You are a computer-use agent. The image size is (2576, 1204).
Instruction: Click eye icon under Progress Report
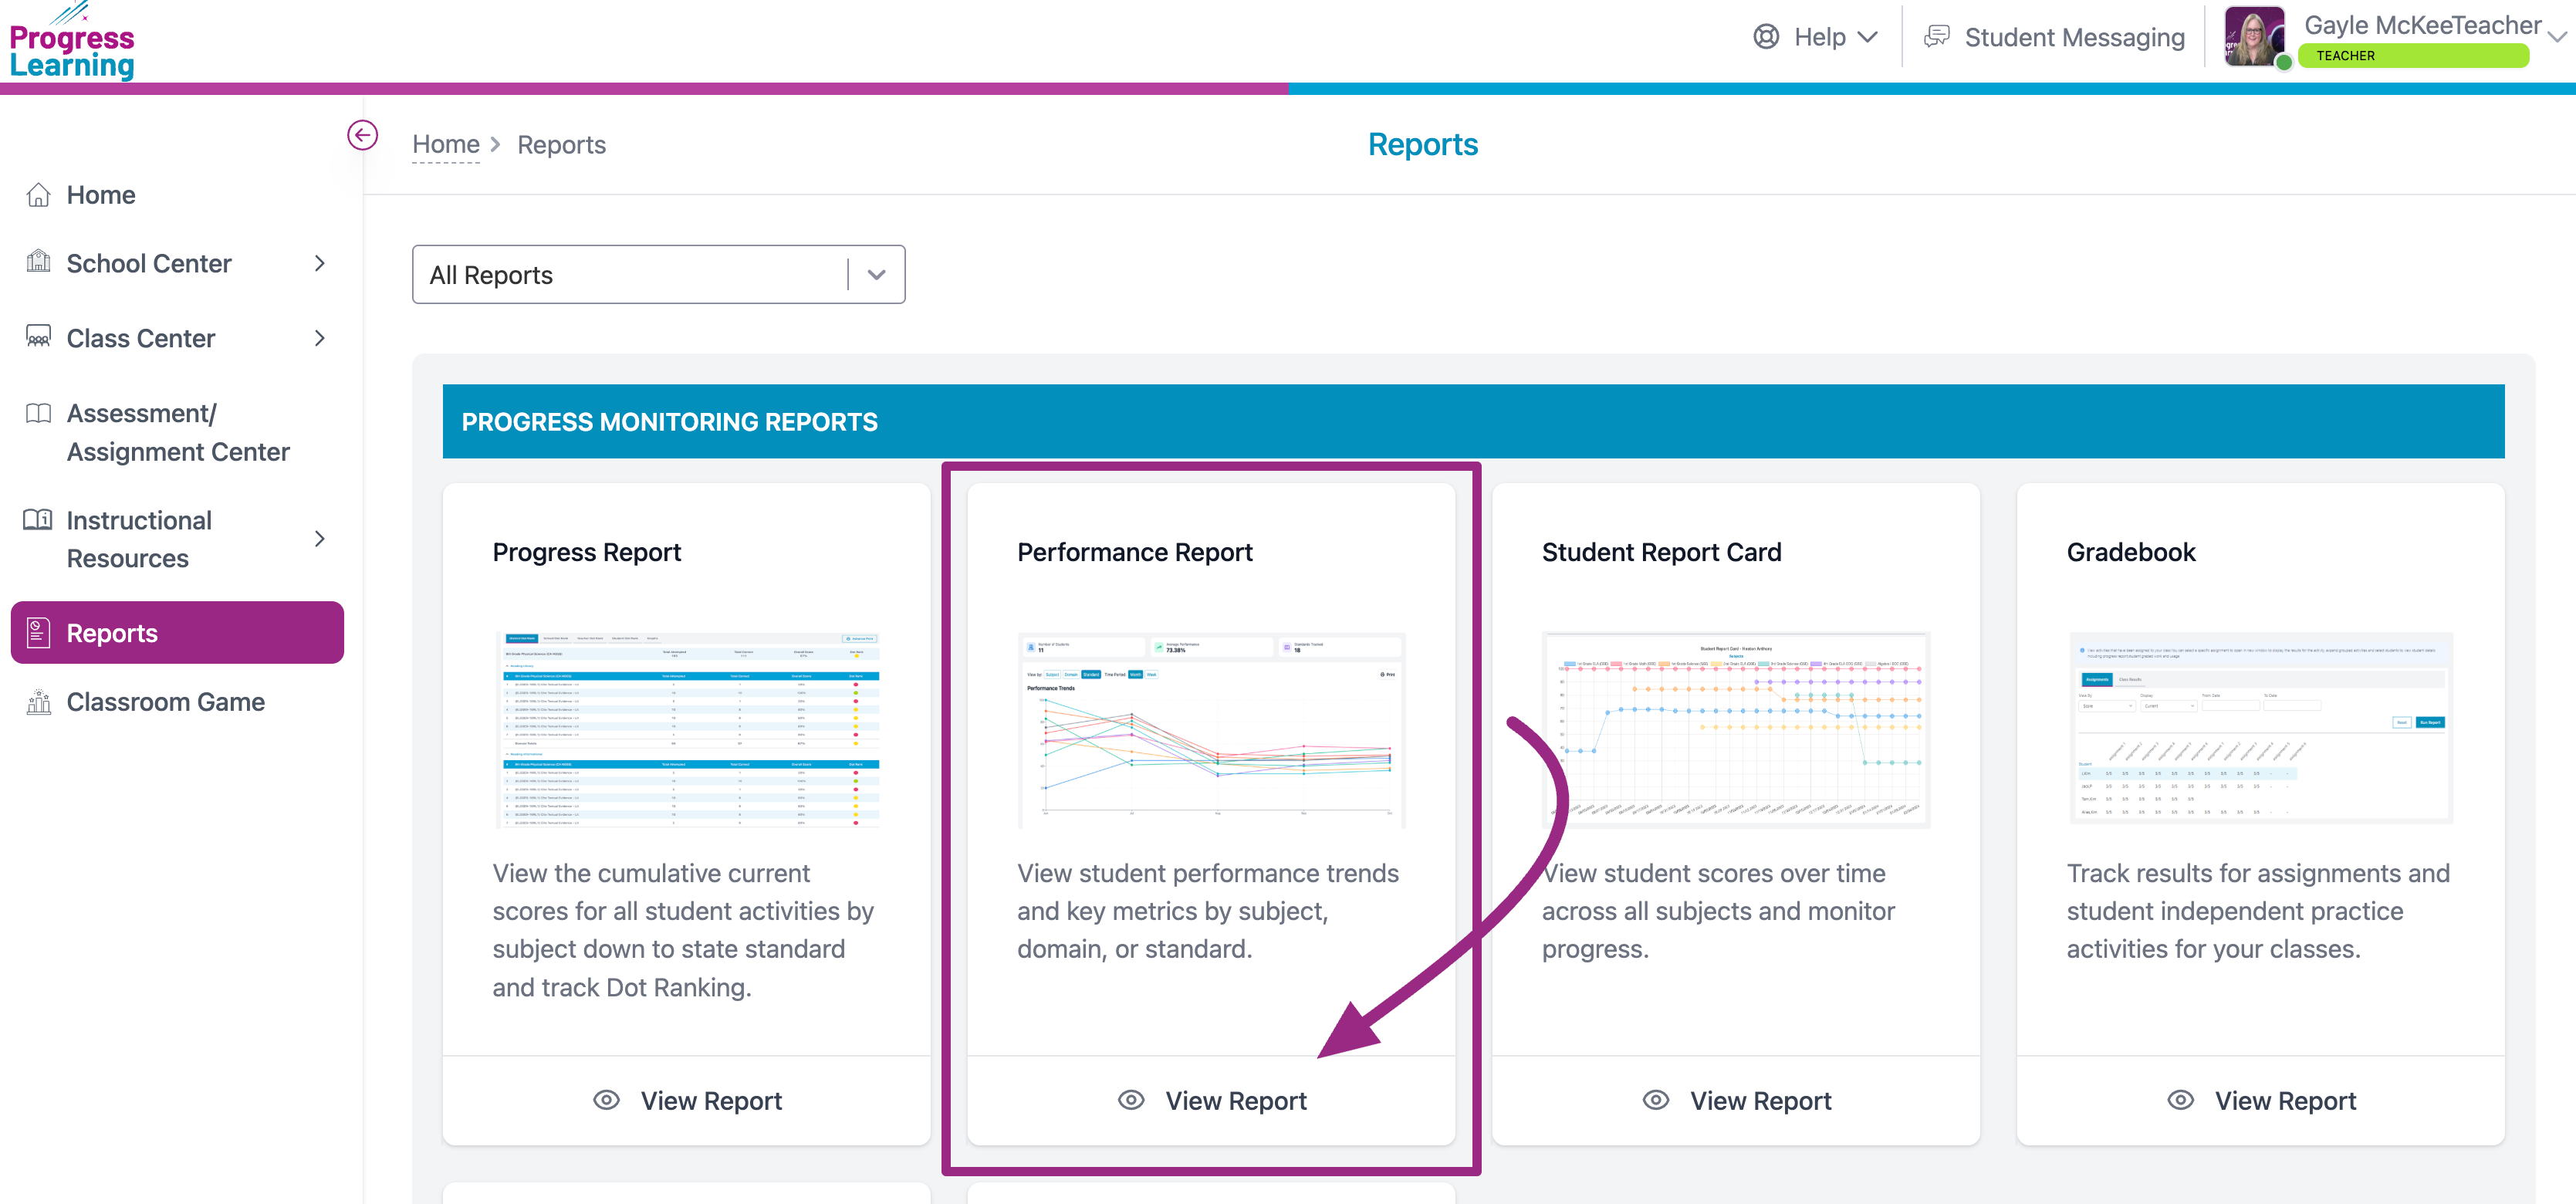point(606,1100)
